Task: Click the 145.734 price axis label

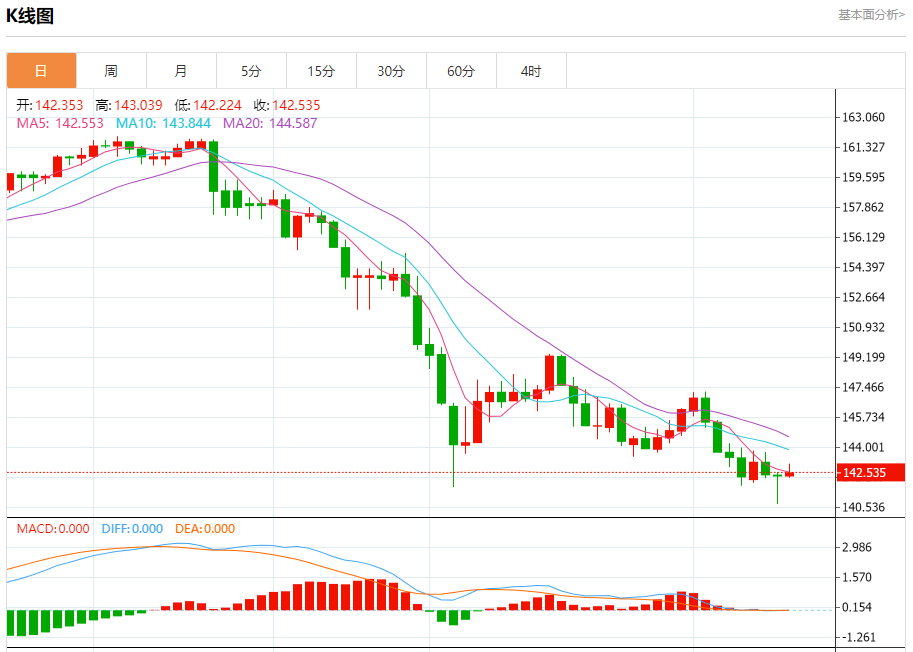Action: pos(864,417)
